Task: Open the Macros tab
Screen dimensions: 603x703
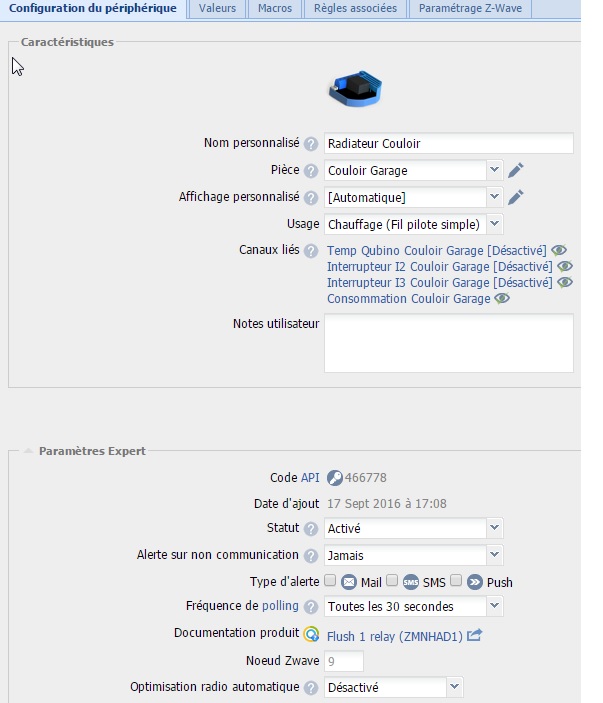Action: pos(275,8)
